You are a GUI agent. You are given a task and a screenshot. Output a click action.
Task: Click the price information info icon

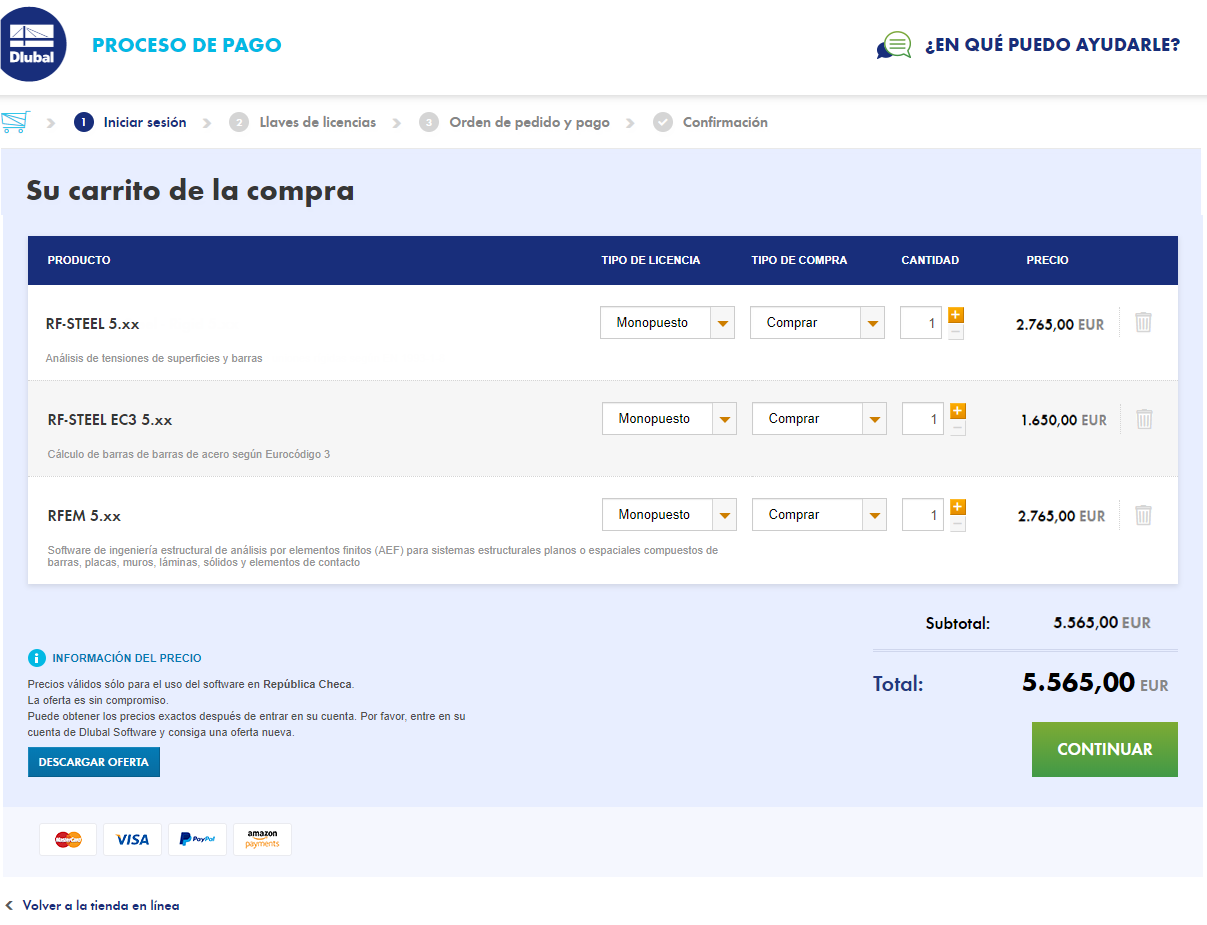click(x=37, y=658)
